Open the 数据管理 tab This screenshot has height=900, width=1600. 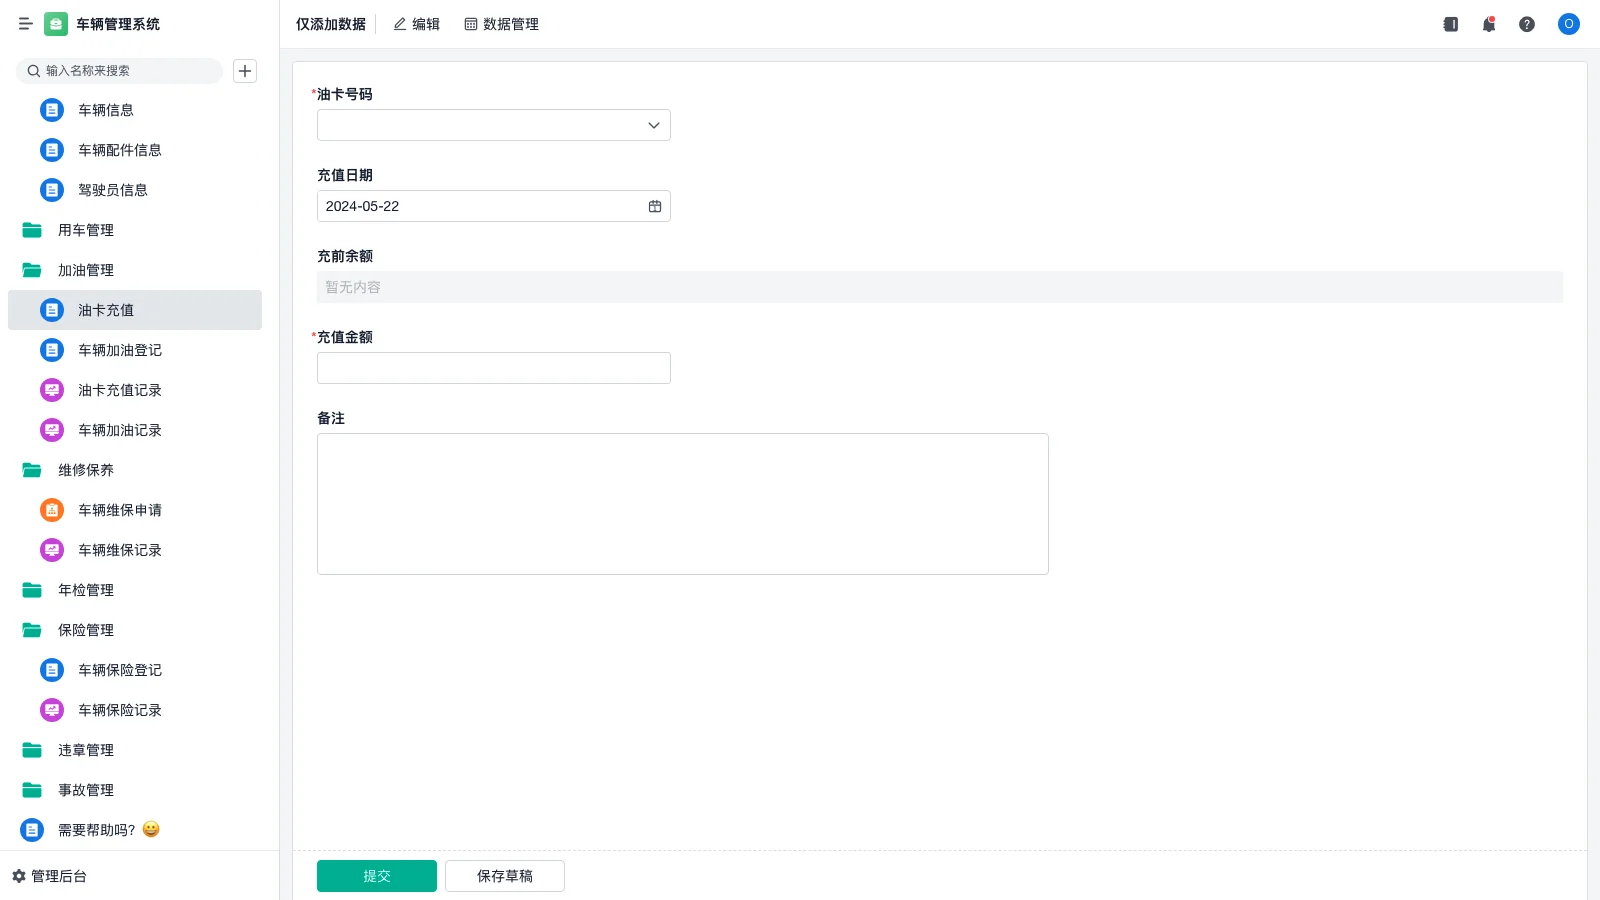tap(502, 24)
